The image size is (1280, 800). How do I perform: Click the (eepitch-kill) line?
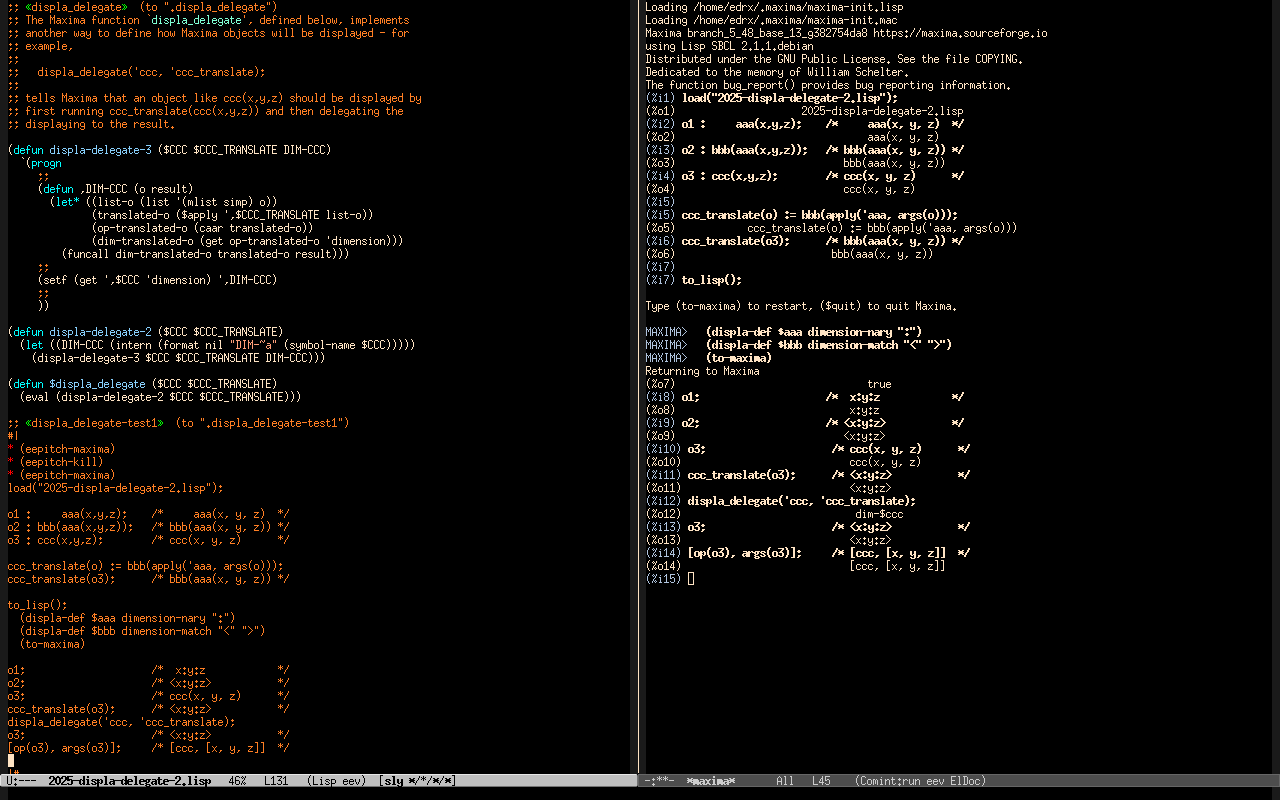point(58,462)
